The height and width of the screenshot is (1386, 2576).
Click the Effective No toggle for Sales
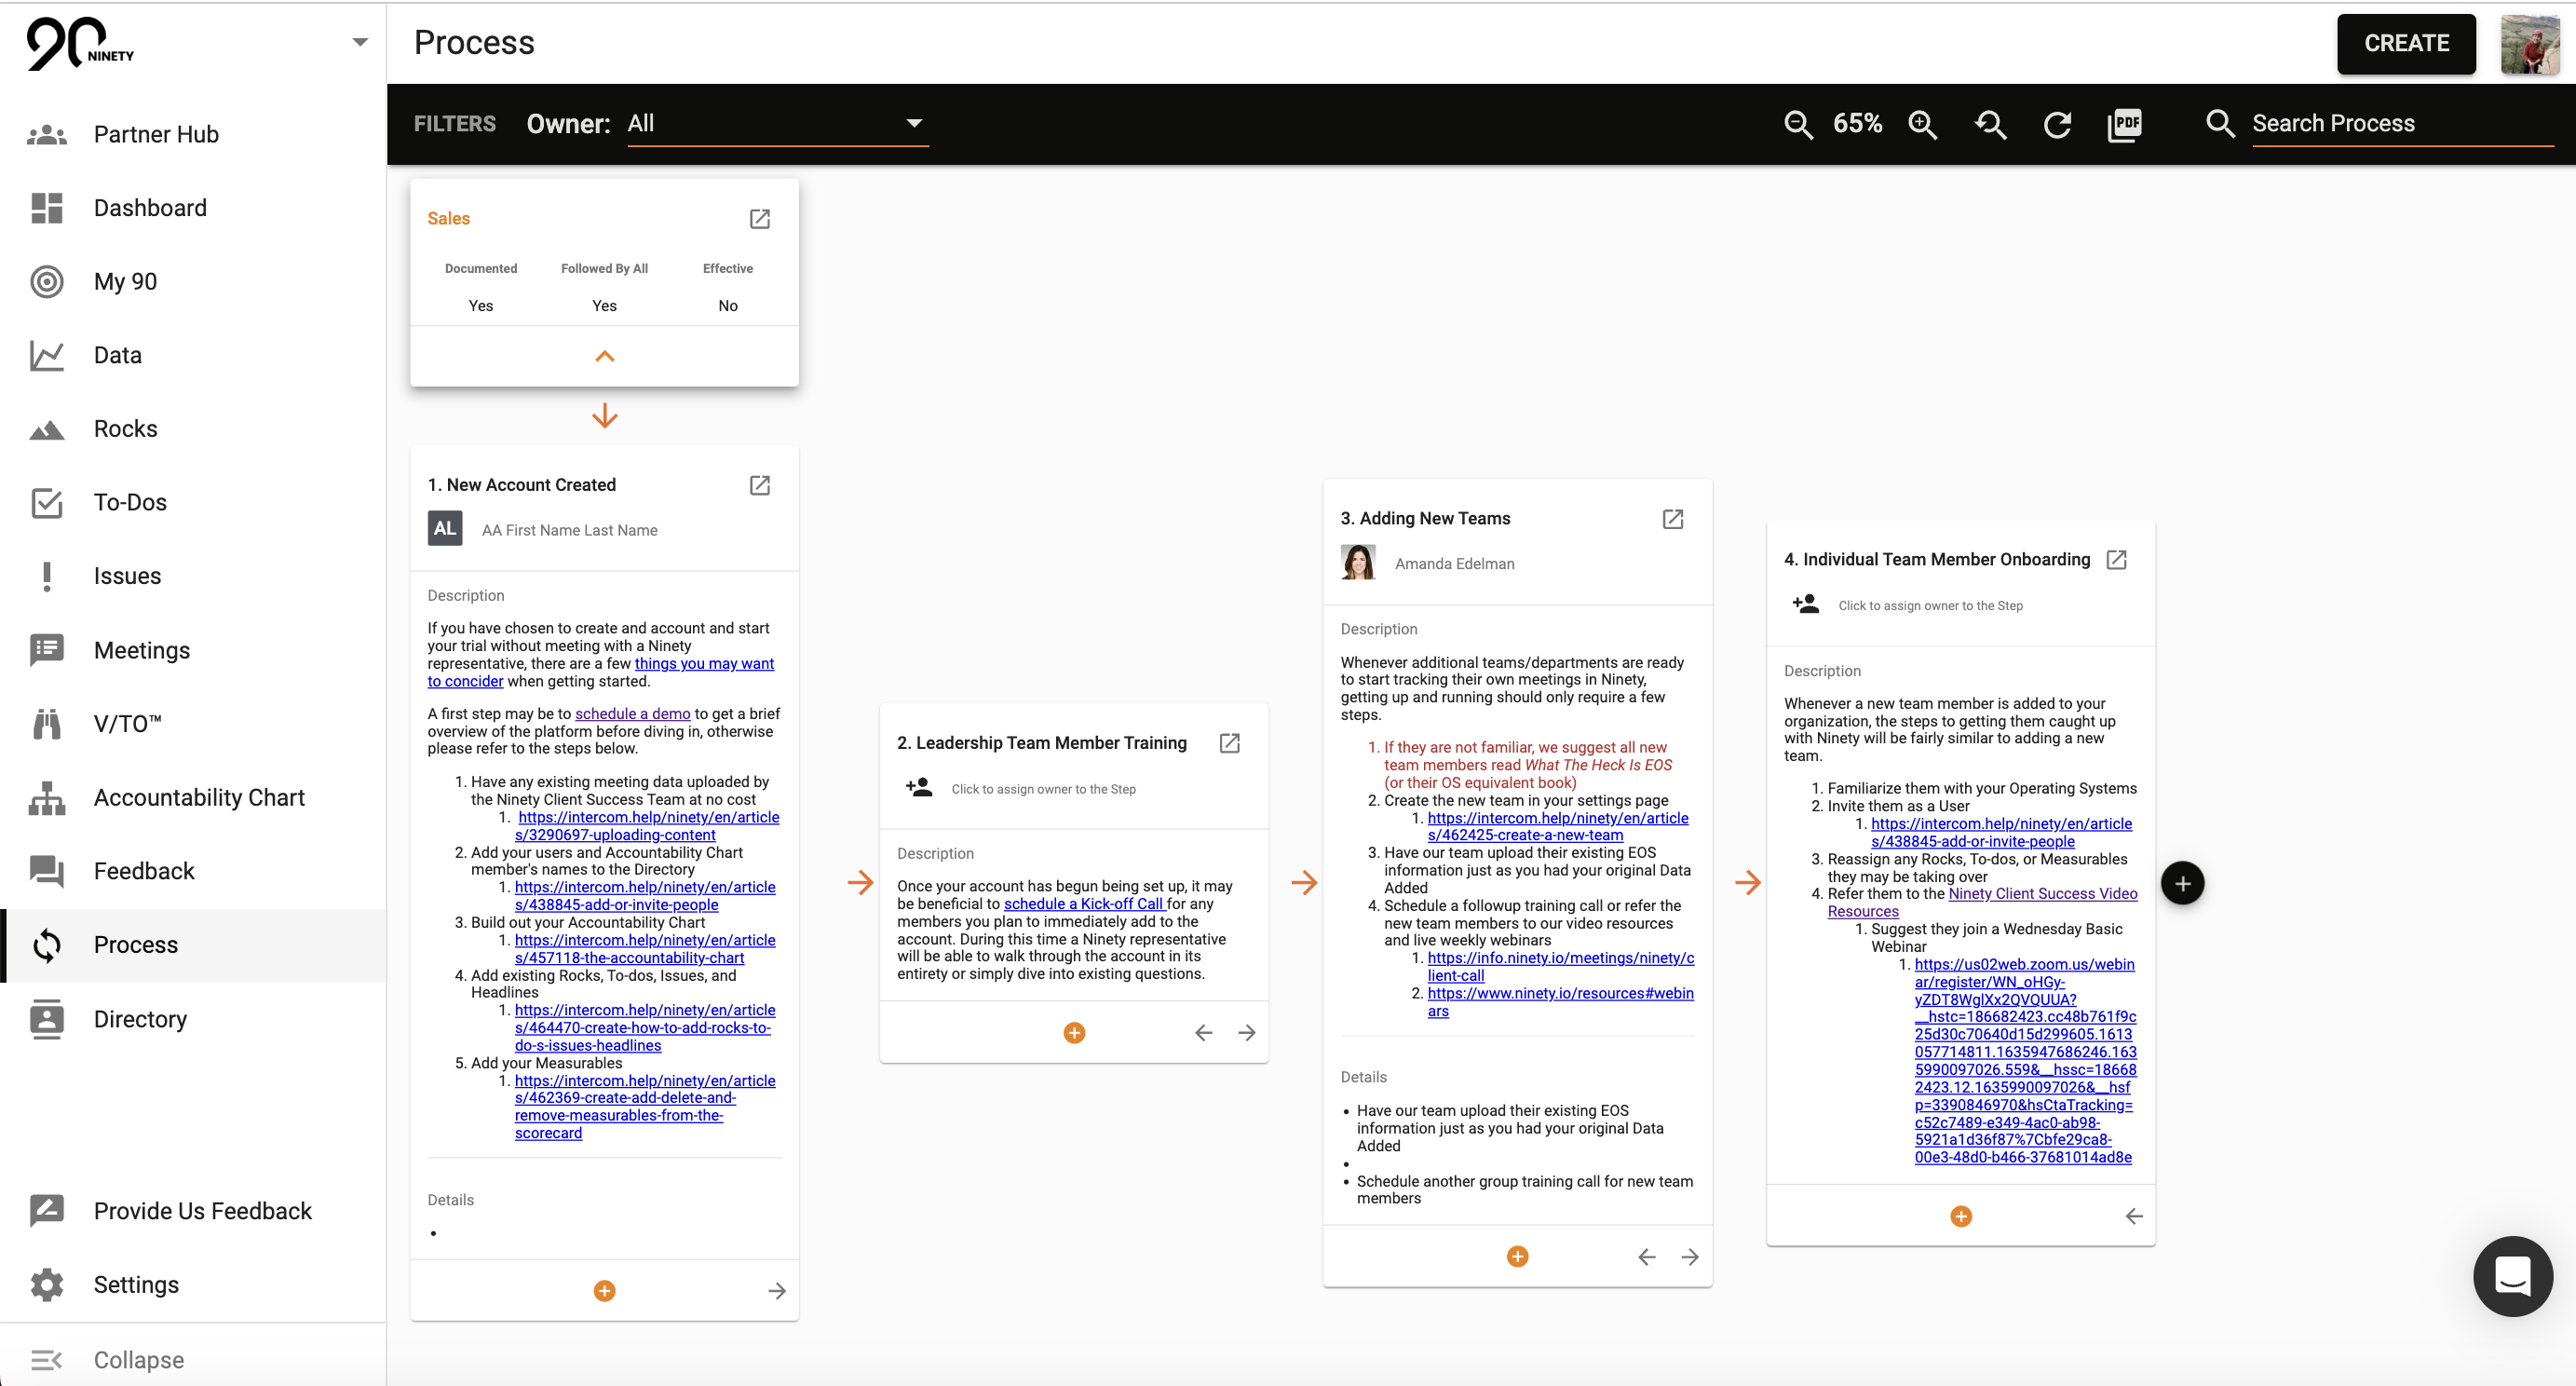pos(726,306)
